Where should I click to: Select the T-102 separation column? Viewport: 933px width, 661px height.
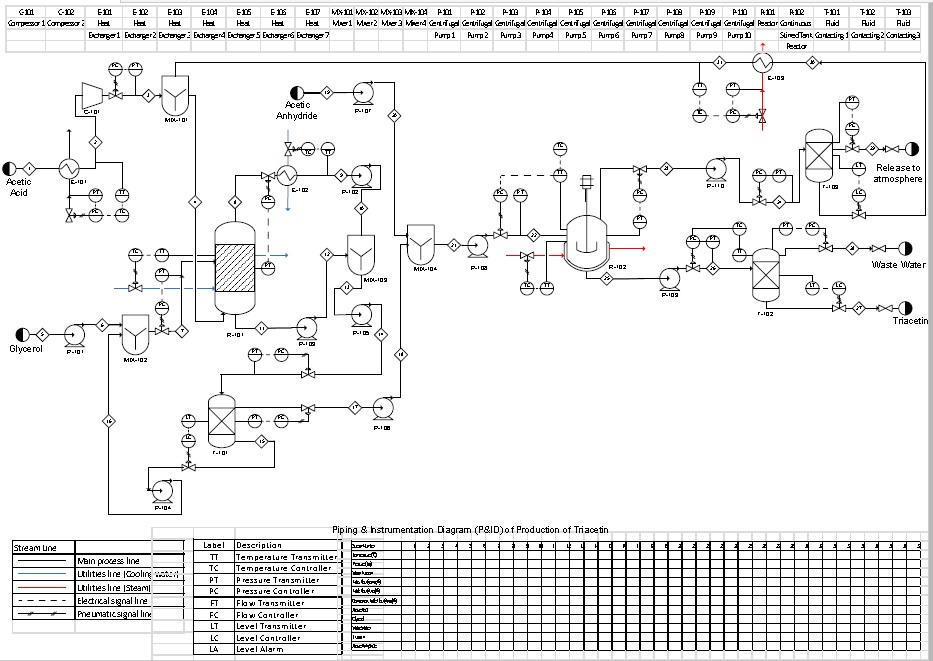click(x=766, y=276)
